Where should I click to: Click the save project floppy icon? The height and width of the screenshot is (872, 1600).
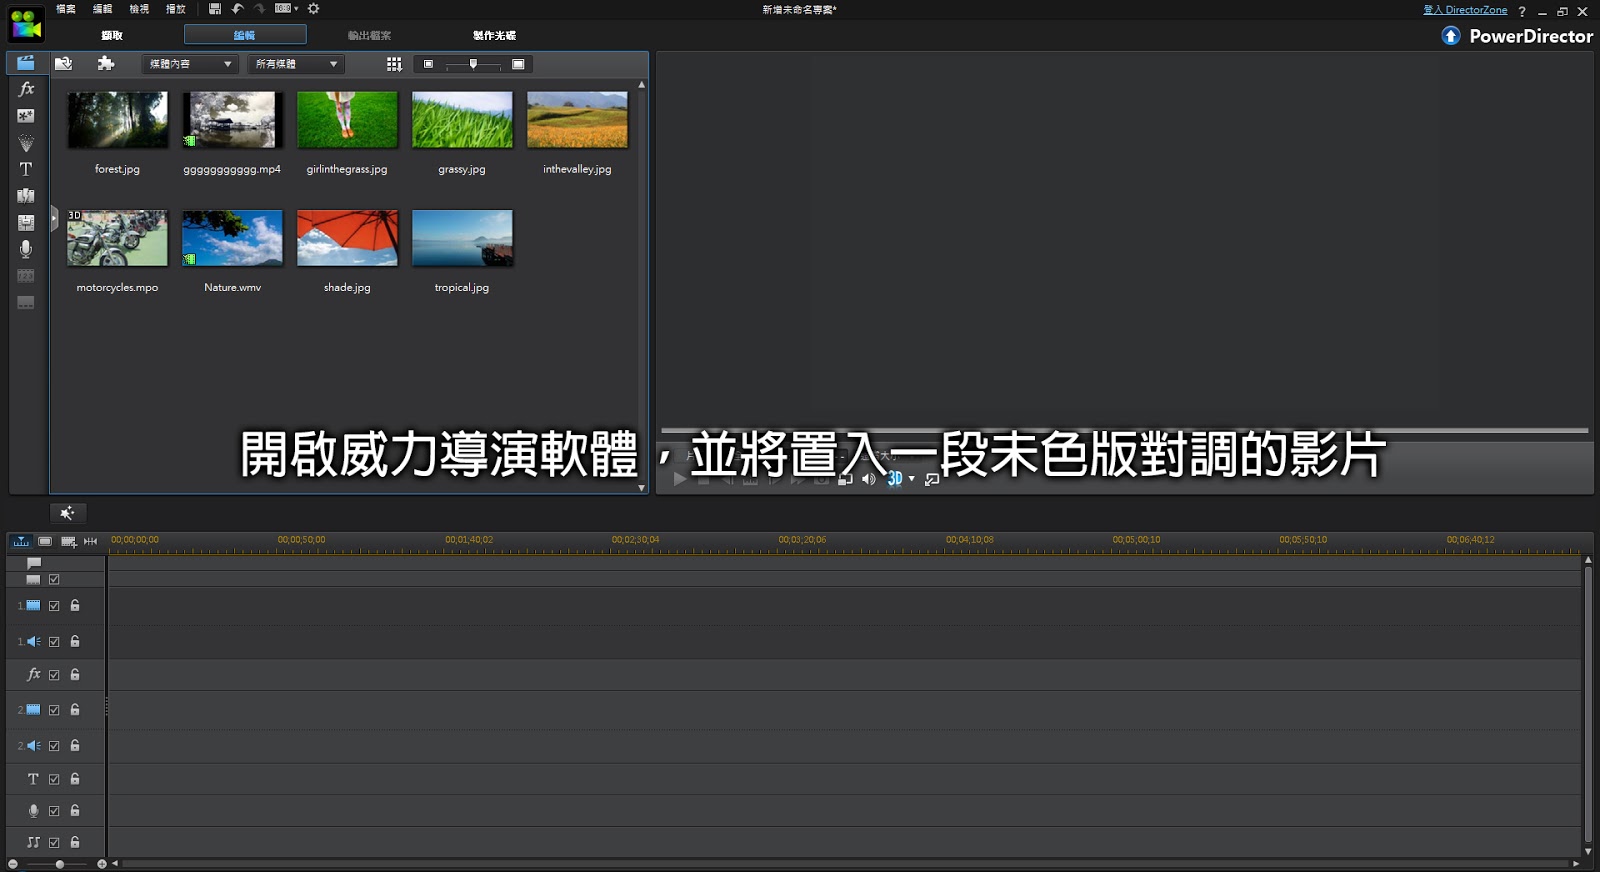pos(215,9)
